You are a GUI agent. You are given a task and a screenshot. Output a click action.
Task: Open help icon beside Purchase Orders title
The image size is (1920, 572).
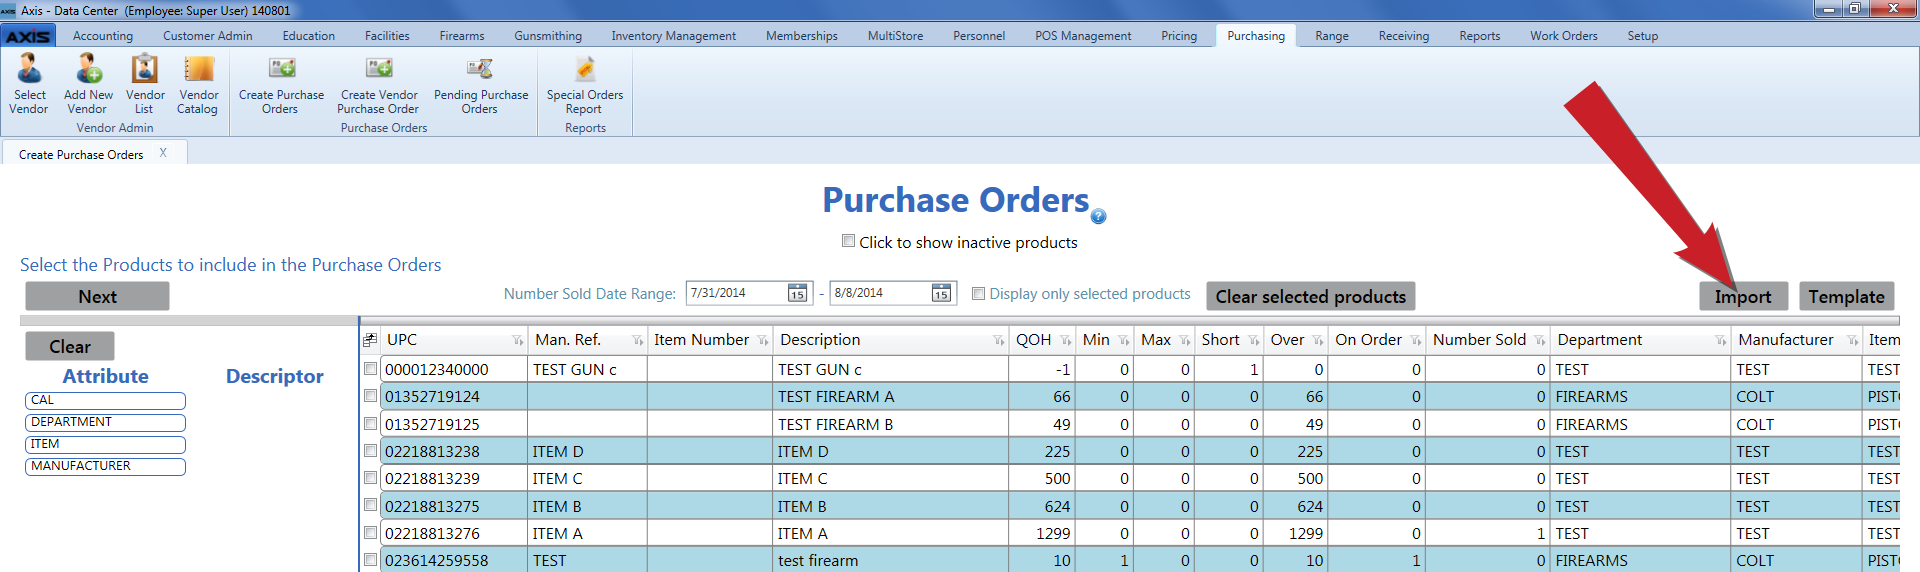1098,216
